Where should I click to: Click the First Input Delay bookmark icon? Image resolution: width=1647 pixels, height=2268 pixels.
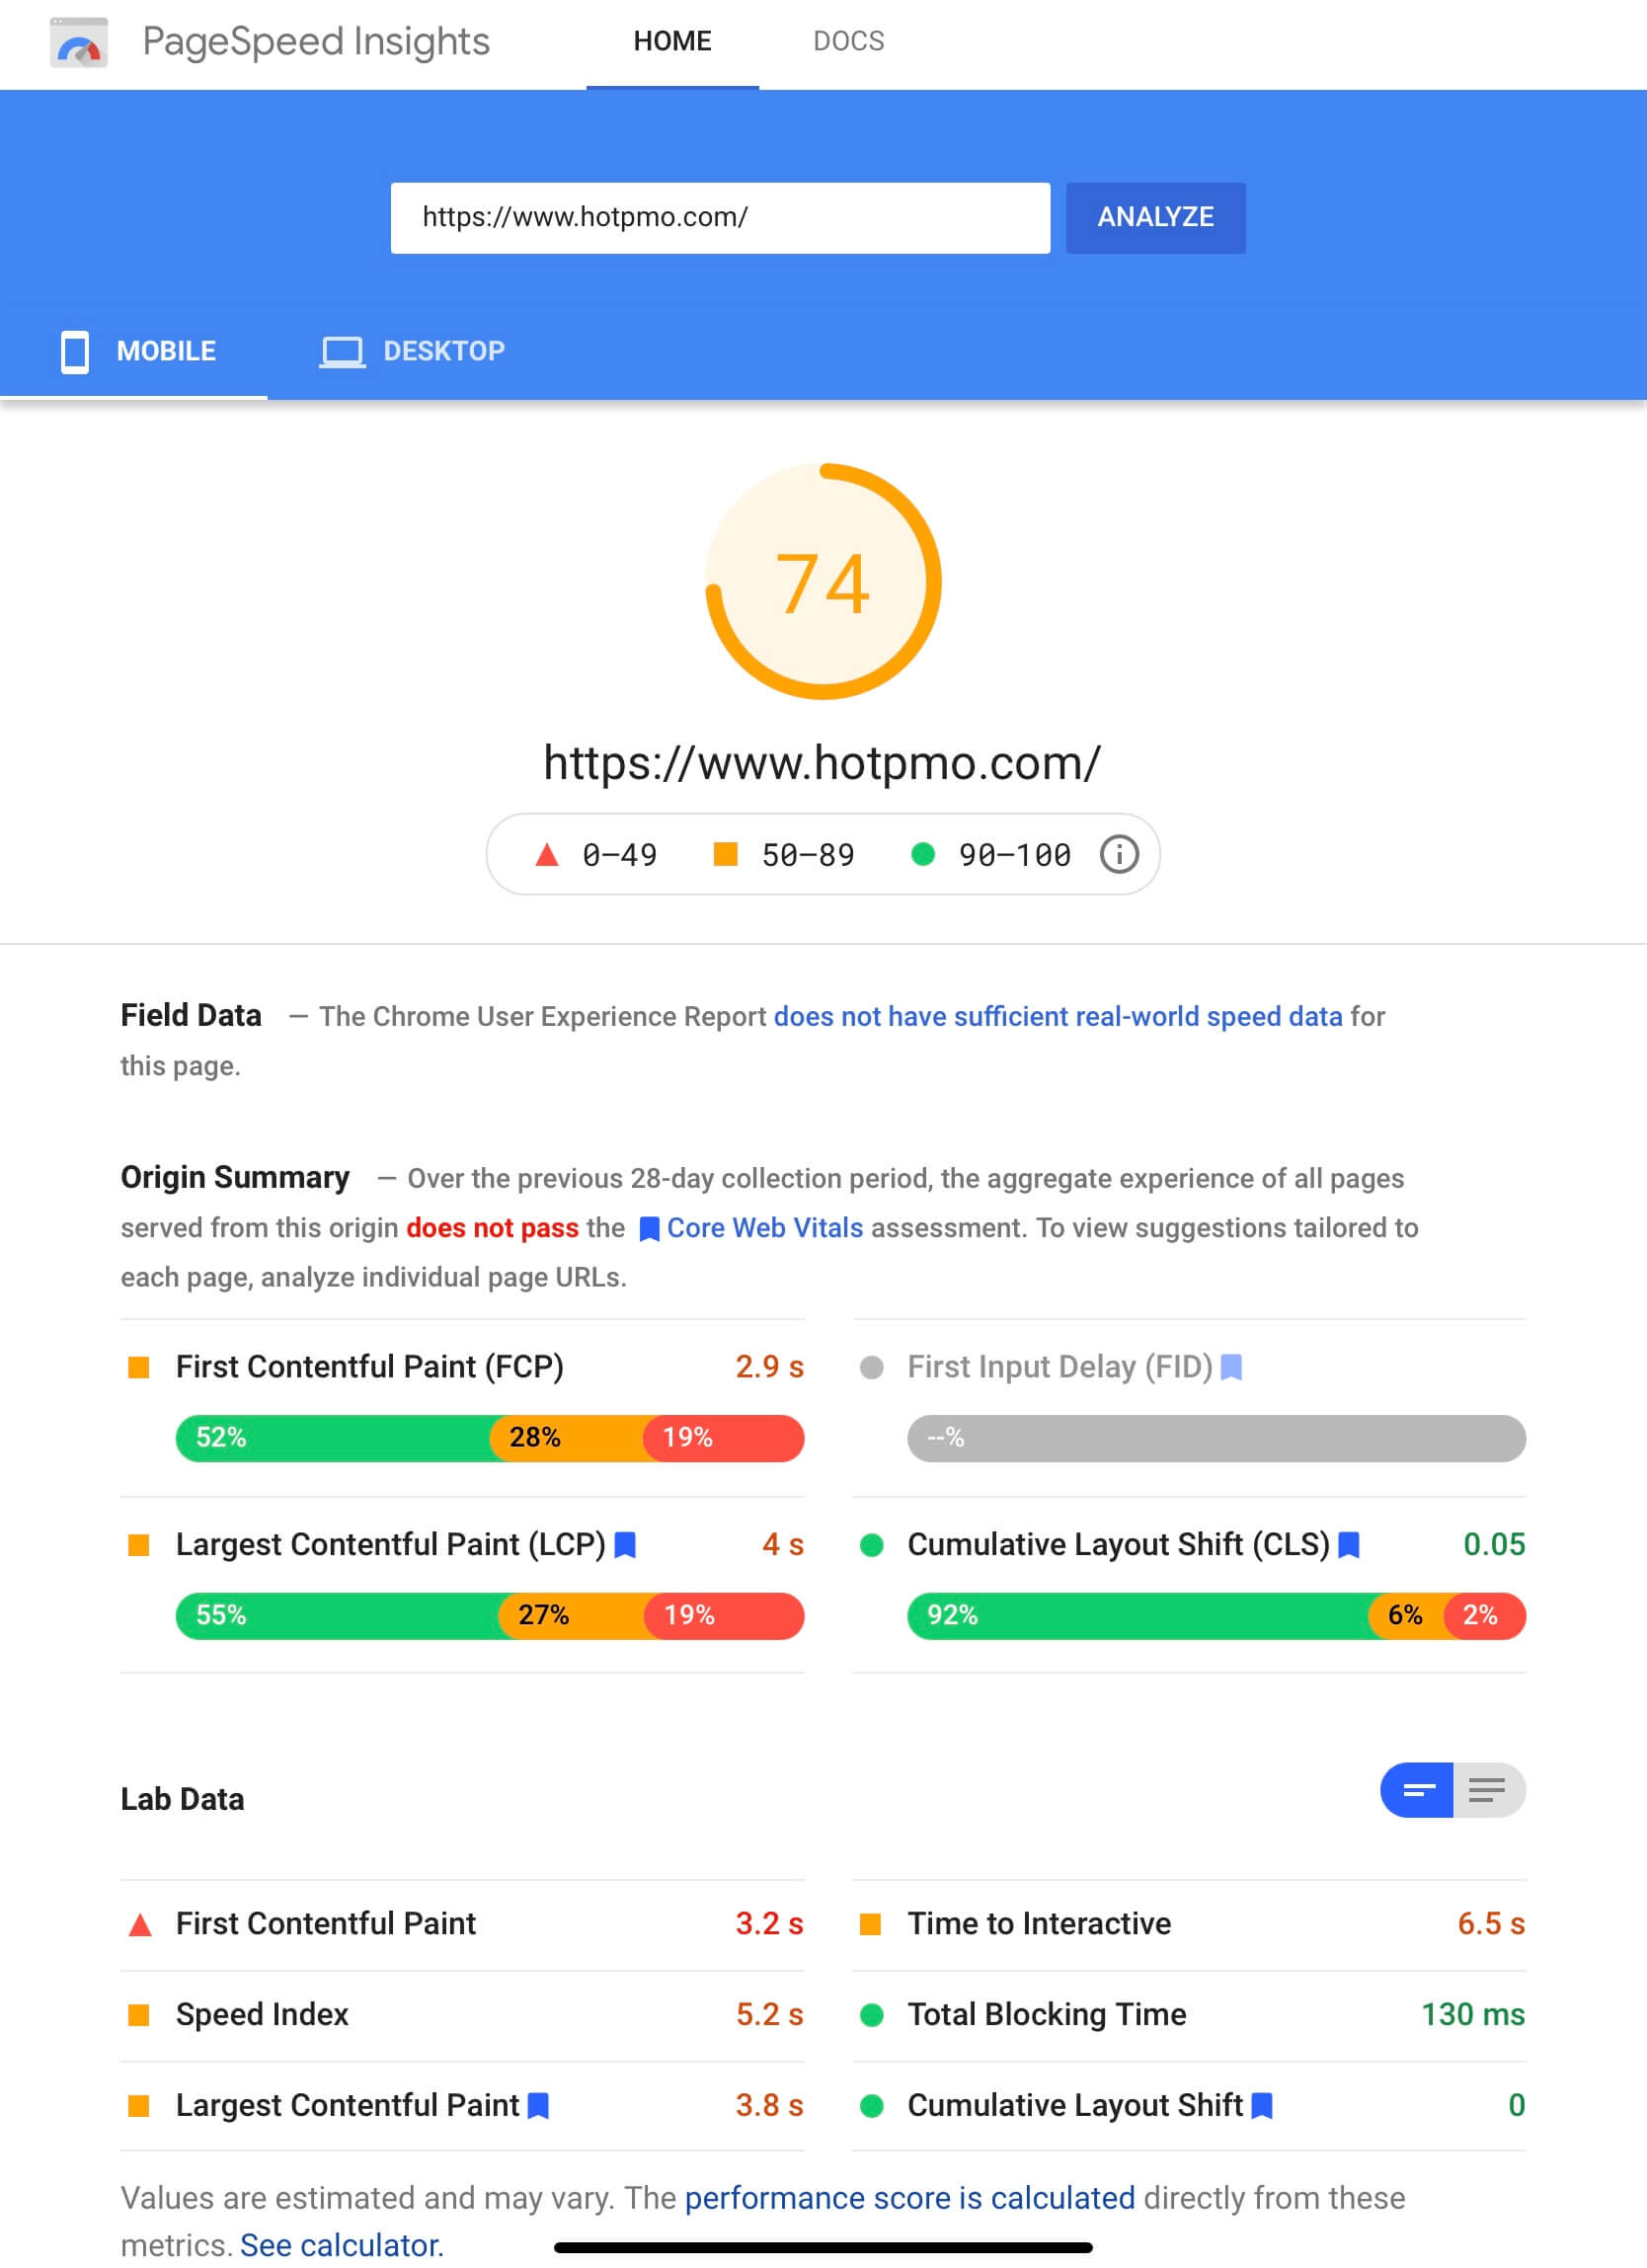1232,1367
